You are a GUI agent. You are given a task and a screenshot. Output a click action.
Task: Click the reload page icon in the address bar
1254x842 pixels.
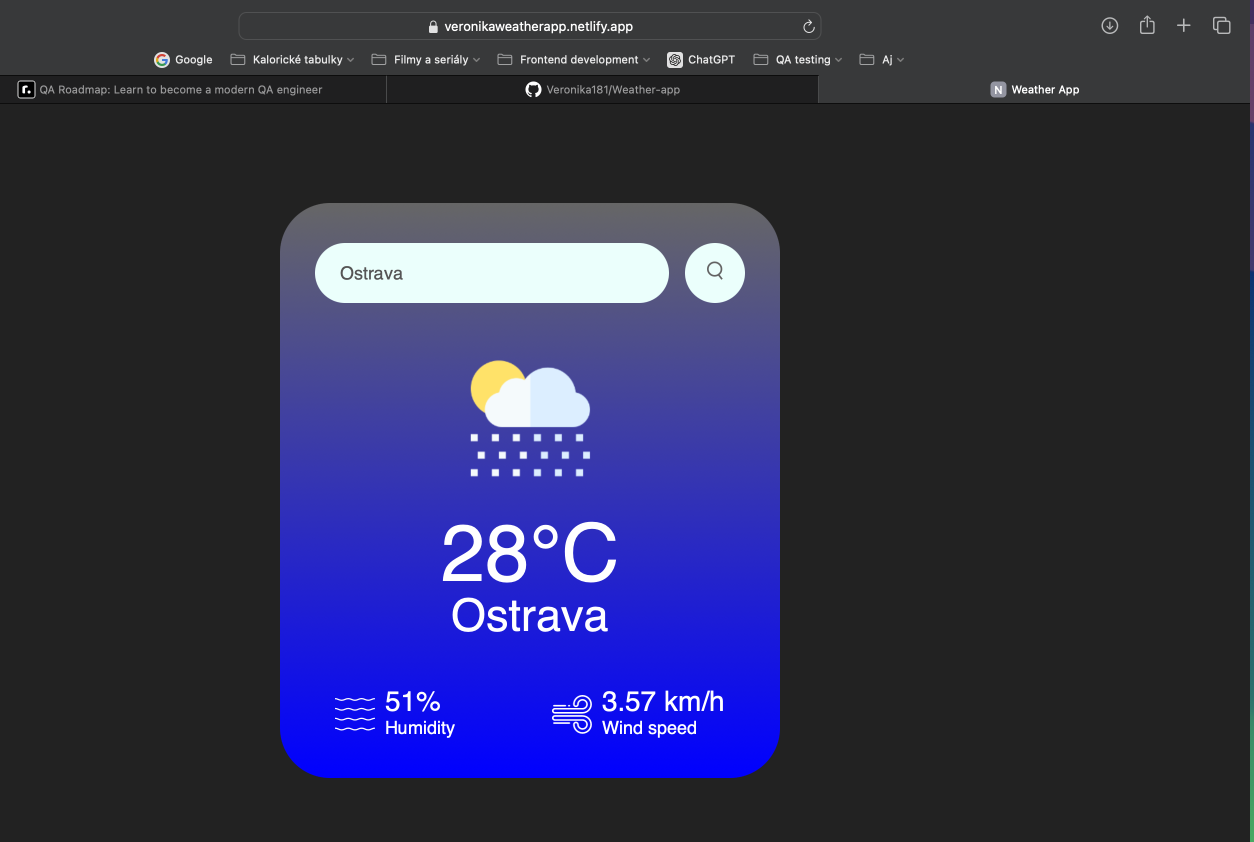tap(808, 26)
